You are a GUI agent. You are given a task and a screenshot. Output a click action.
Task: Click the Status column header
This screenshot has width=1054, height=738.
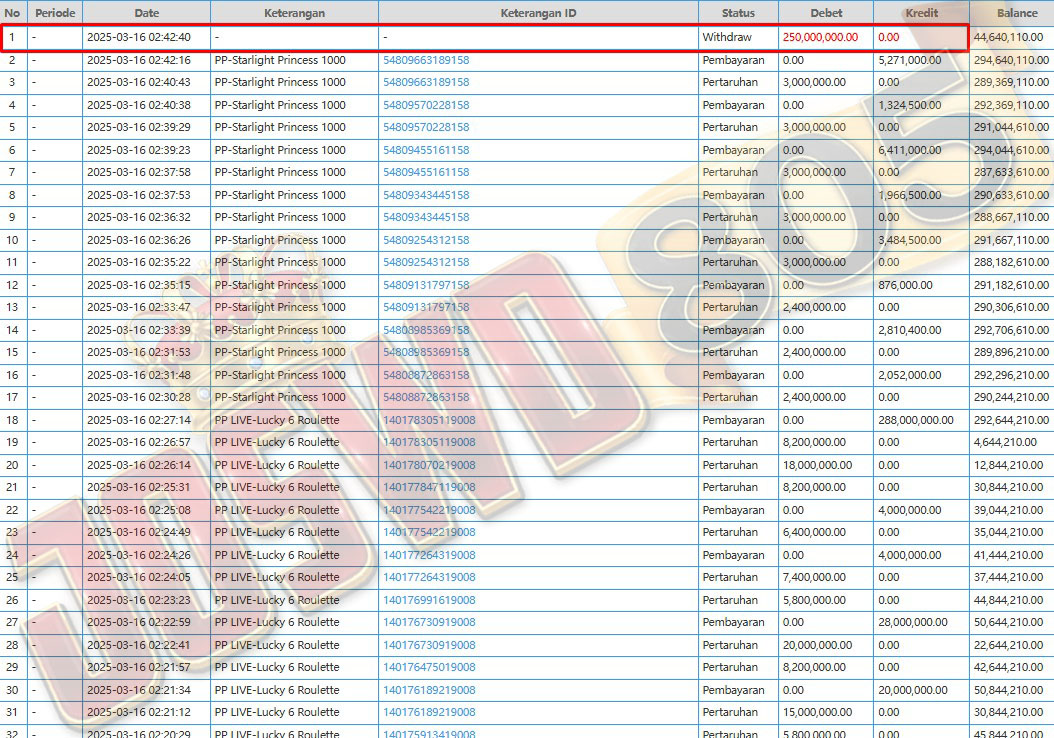coord(738,13)
